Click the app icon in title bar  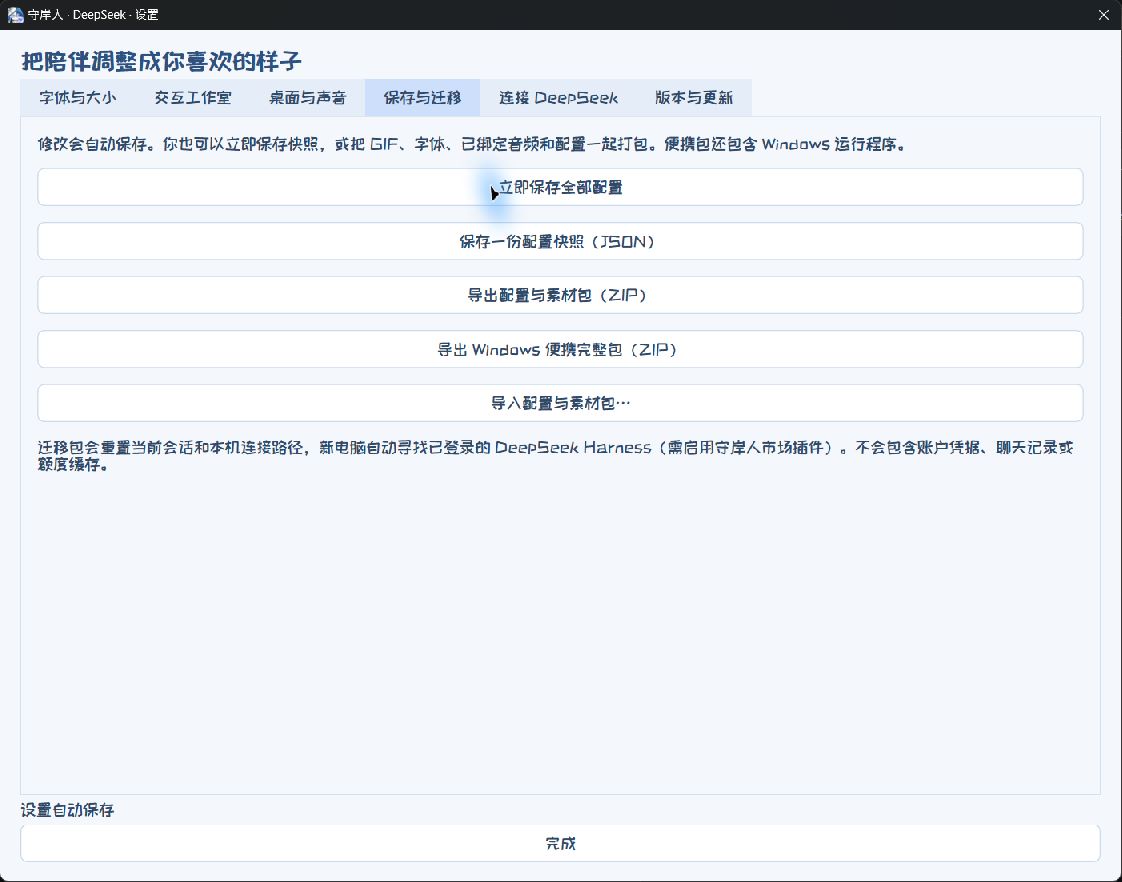(x=15, y=15)
